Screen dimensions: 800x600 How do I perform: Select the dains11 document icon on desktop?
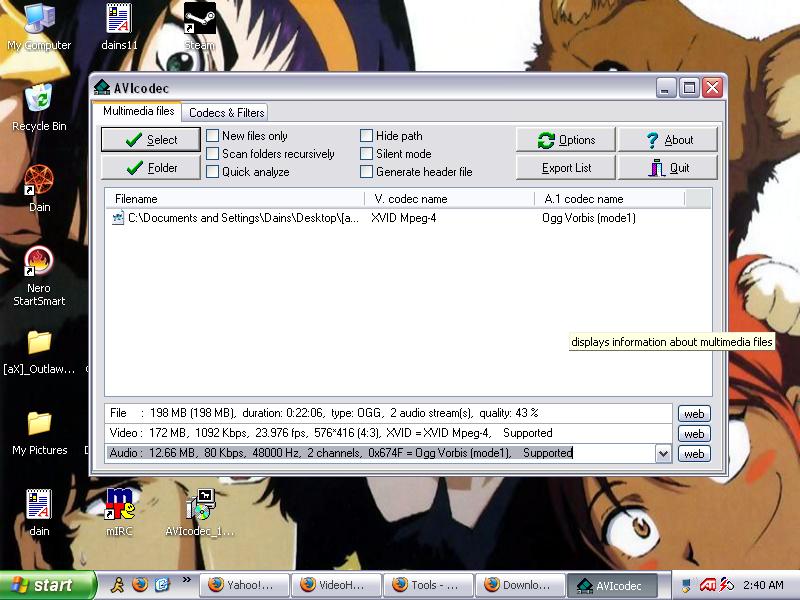[x=119, y=26]
